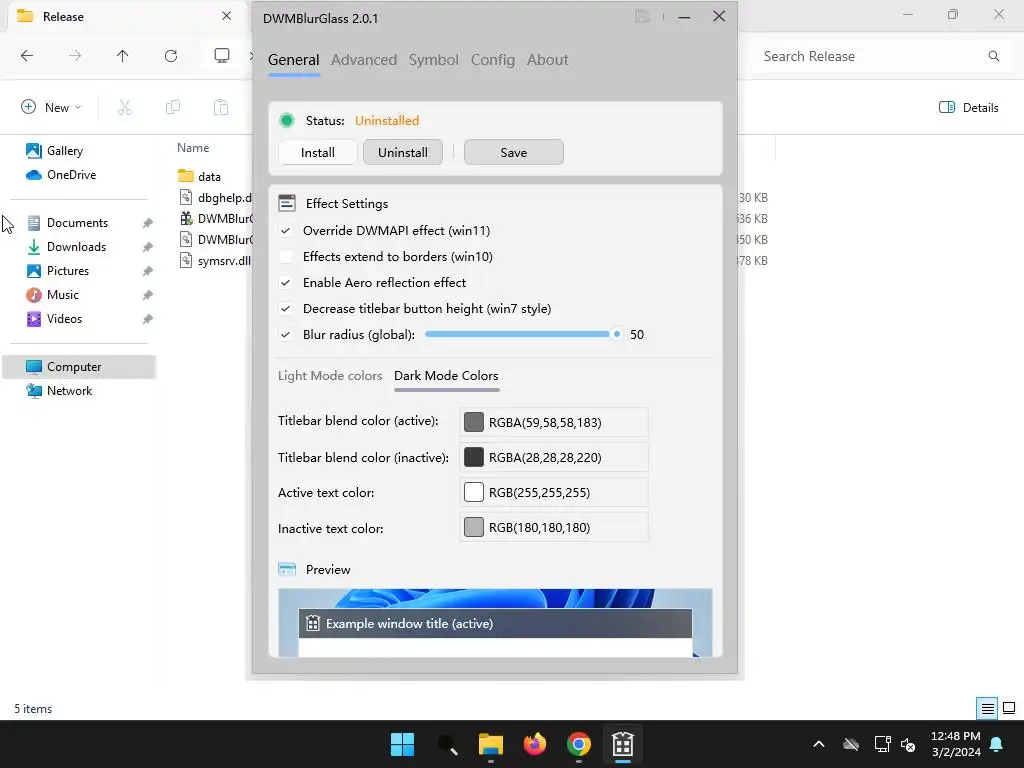Refresh the Release folder view
1024x768 pixels.
pos(171,56)
